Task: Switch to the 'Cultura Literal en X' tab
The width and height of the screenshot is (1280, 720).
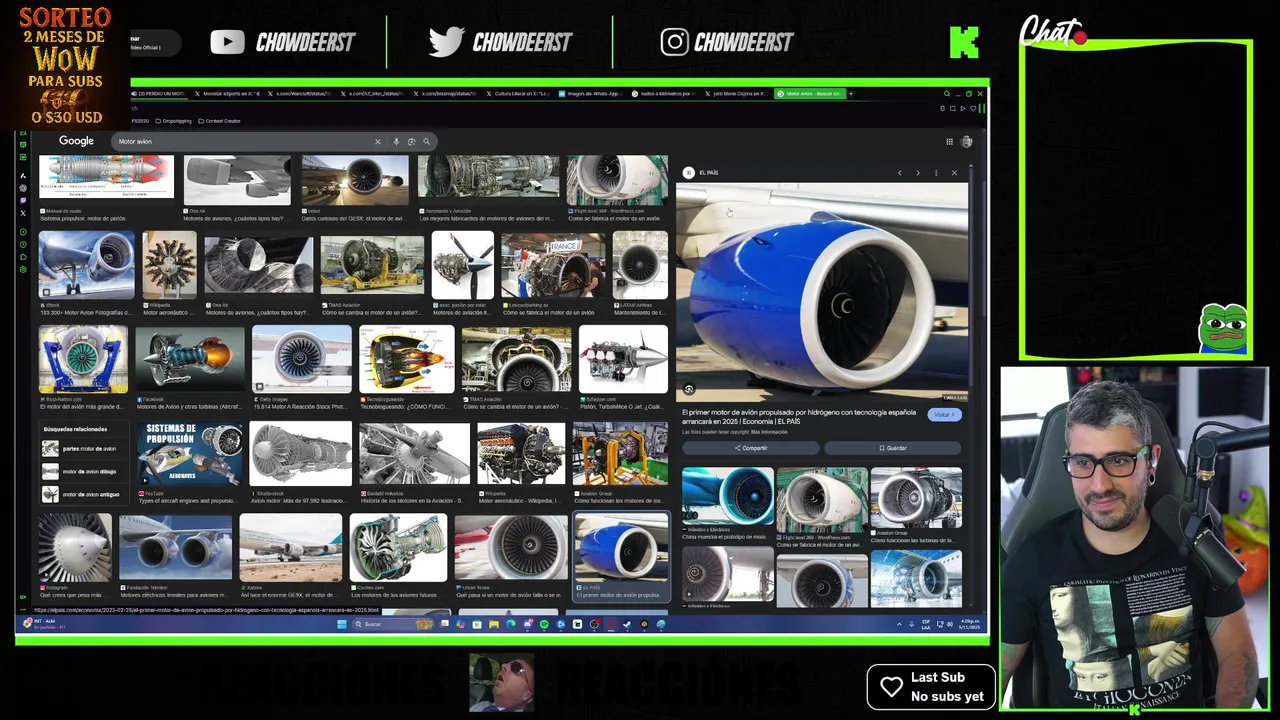Action: pos(519,93)
